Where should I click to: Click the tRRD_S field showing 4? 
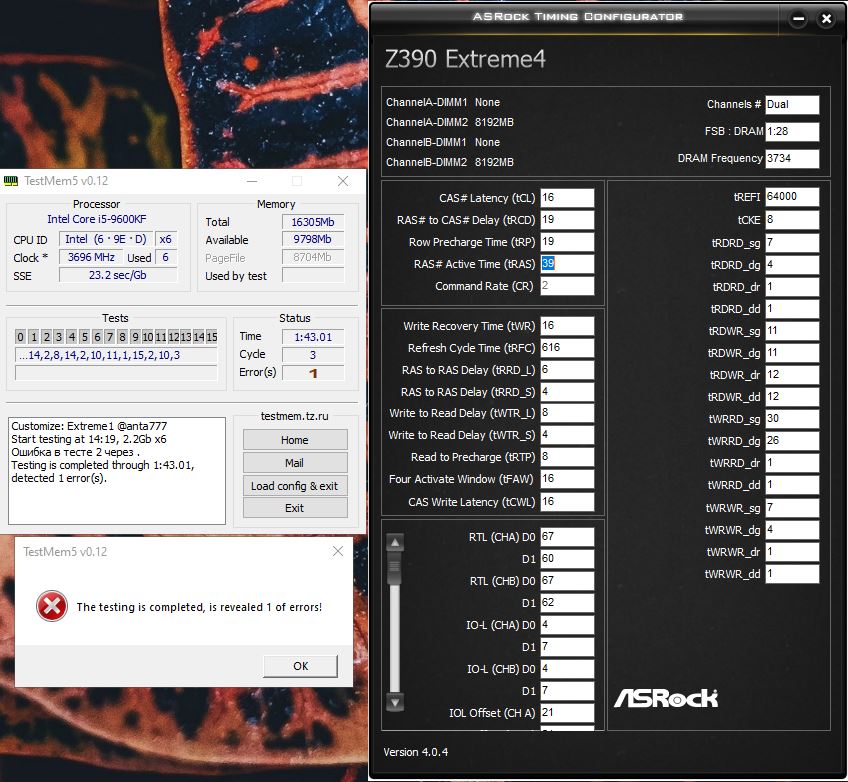tap(567, 392)
